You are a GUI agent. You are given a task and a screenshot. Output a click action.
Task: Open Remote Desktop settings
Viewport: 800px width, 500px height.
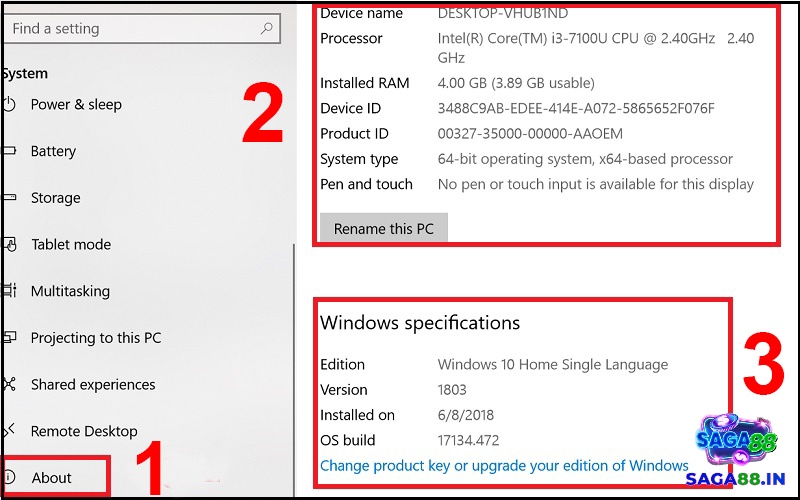(84, 432)
